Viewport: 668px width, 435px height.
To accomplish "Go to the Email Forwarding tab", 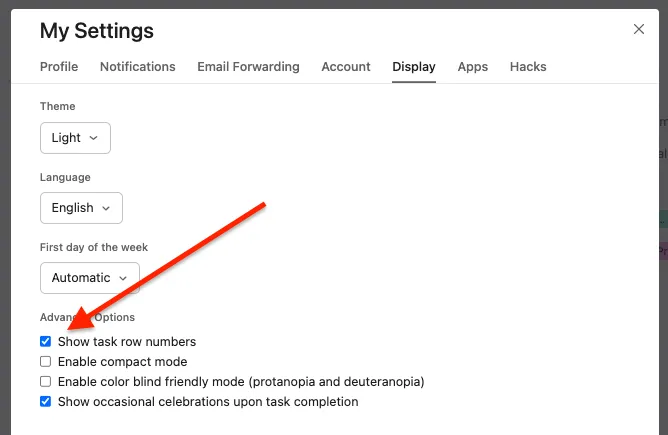I will 248,67.
